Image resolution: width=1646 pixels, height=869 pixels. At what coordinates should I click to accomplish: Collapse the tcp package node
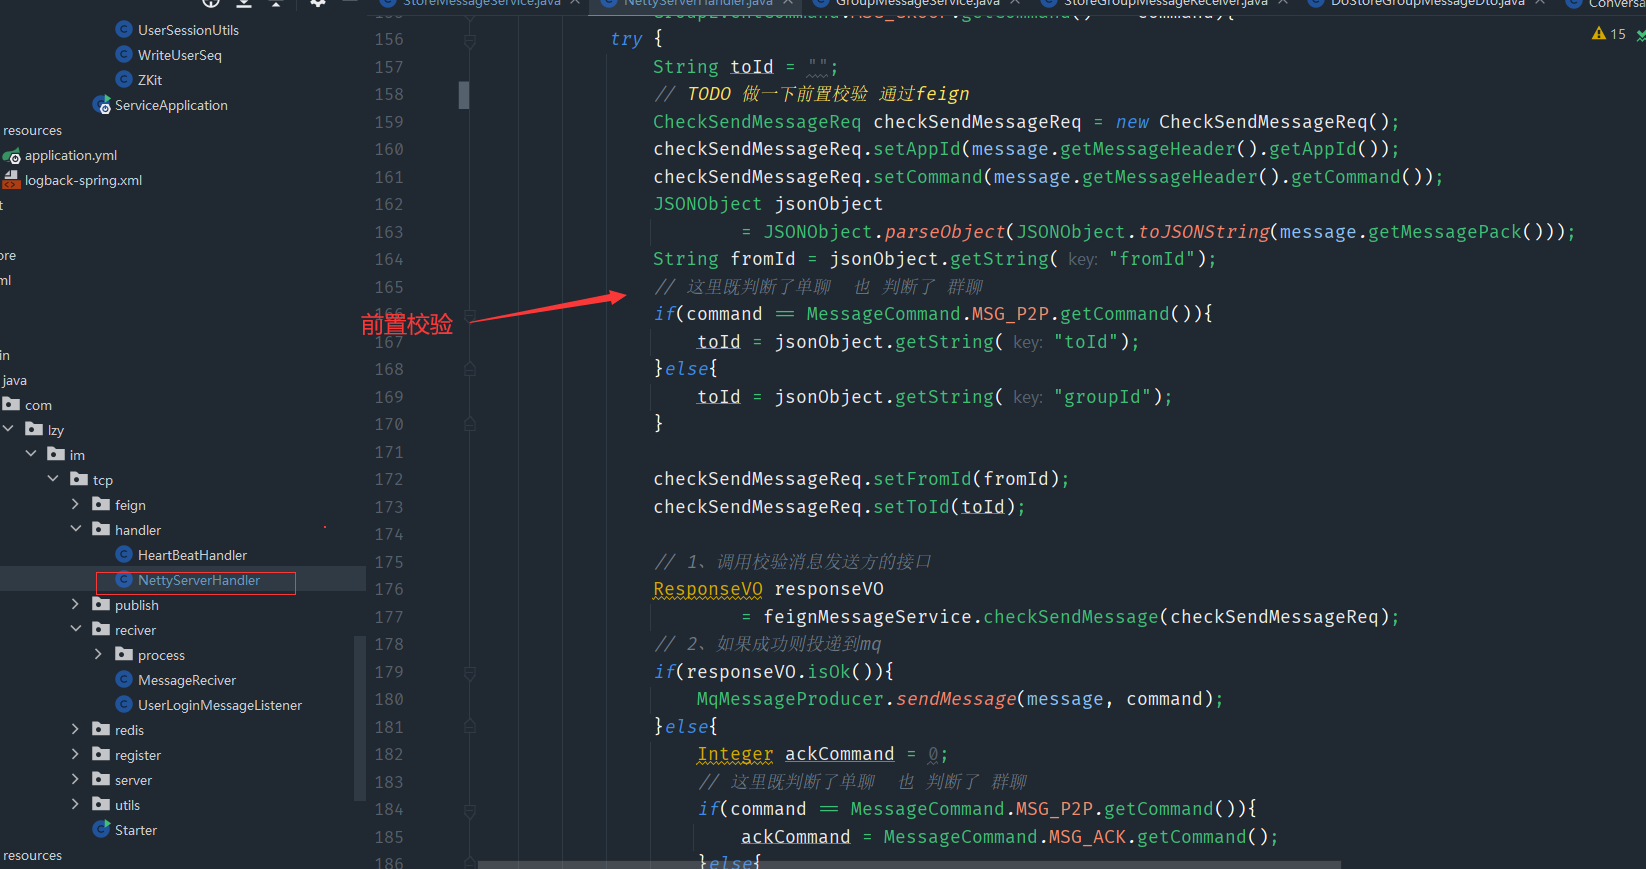pyautogui.click(x=53, y=478)
